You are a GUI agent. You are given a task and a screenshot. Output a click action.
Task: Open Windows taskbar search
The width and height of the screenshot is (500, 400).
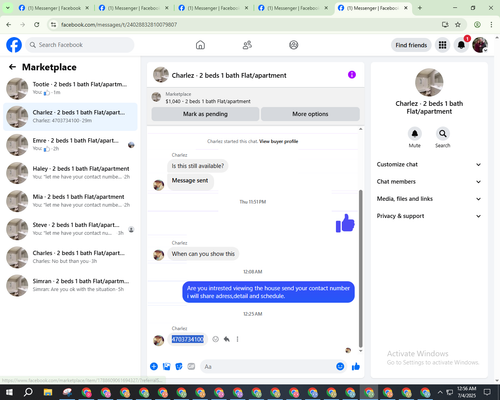(28, 392)
